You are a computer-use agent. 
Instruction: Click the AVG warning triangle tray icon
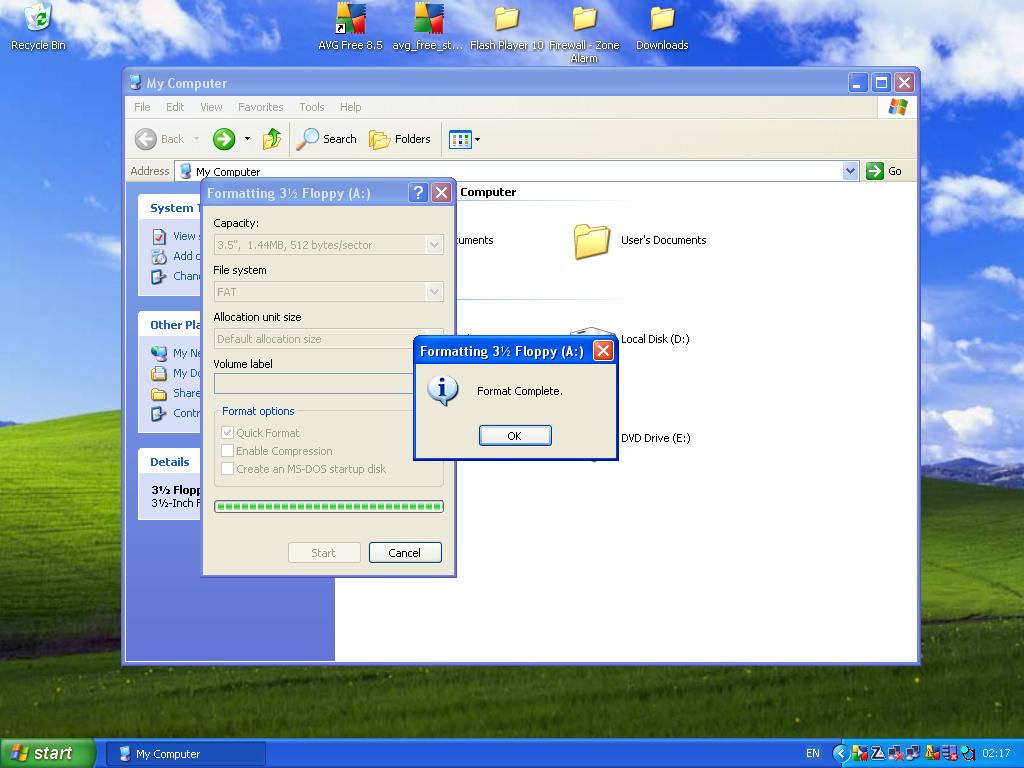932,754
